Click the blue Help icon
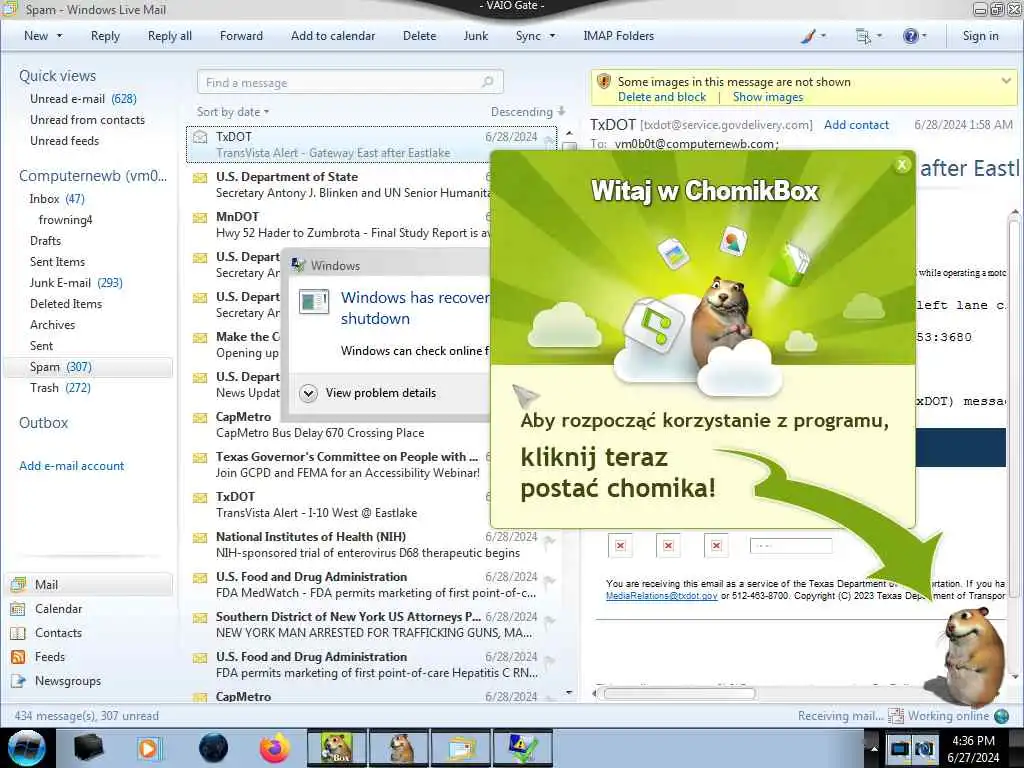This screenshot has height=768, width=1024. pos(910,36)
